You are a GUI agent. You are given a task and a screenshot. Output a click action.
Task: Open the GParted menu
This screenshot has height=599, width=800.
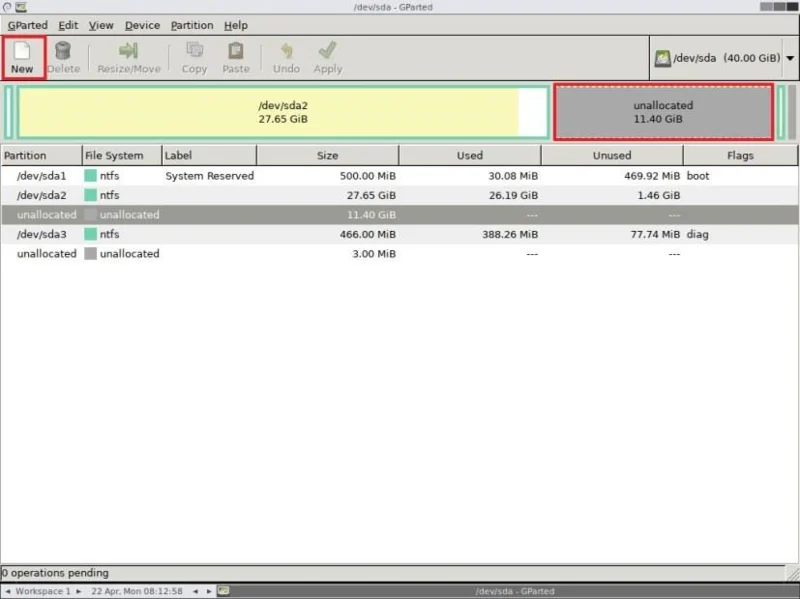click(x=28, y=25)
